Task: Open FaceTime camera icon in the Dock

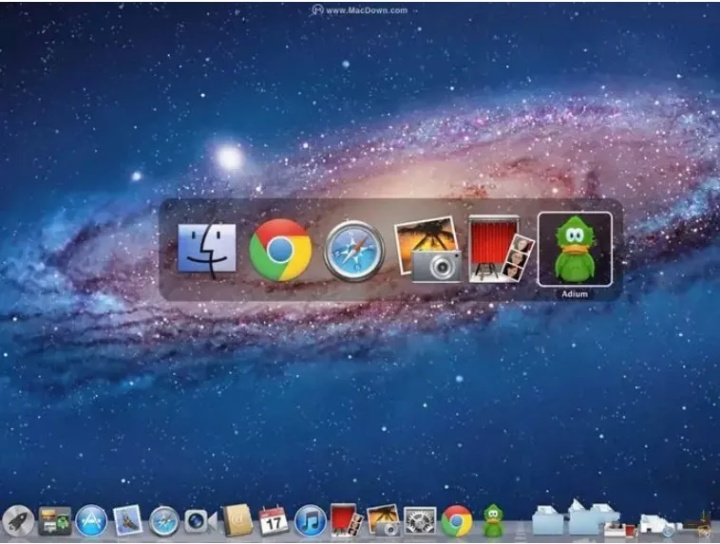Action: [x=200, y=522]
